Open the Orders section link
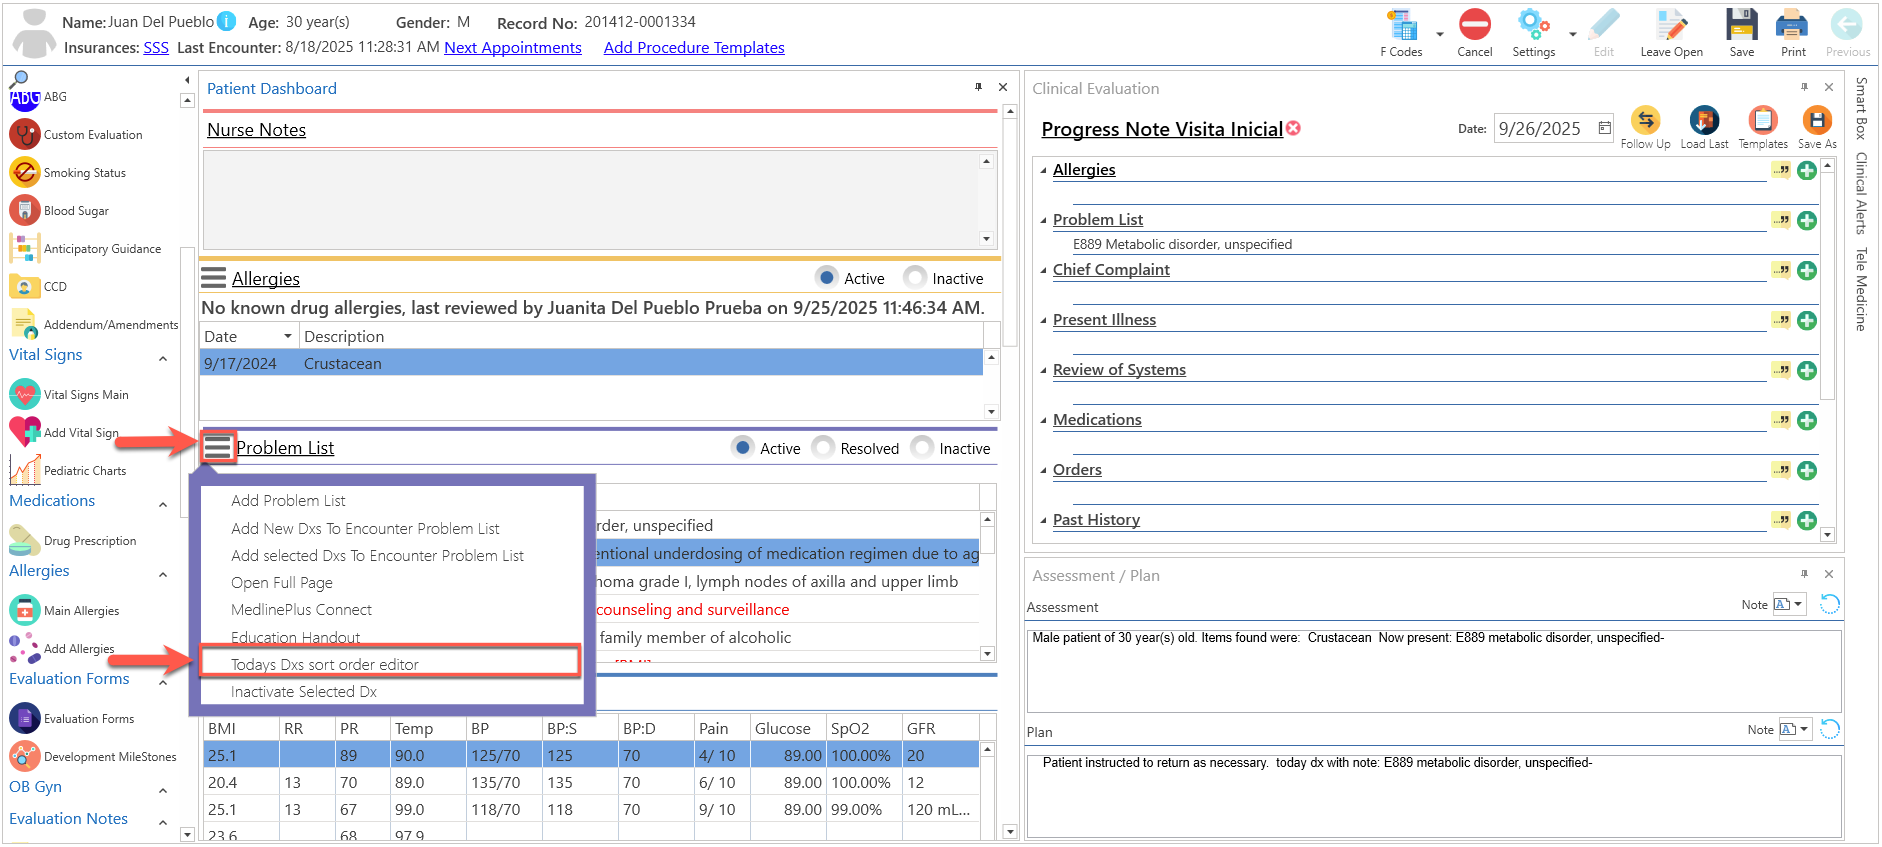 point(1077,469)
